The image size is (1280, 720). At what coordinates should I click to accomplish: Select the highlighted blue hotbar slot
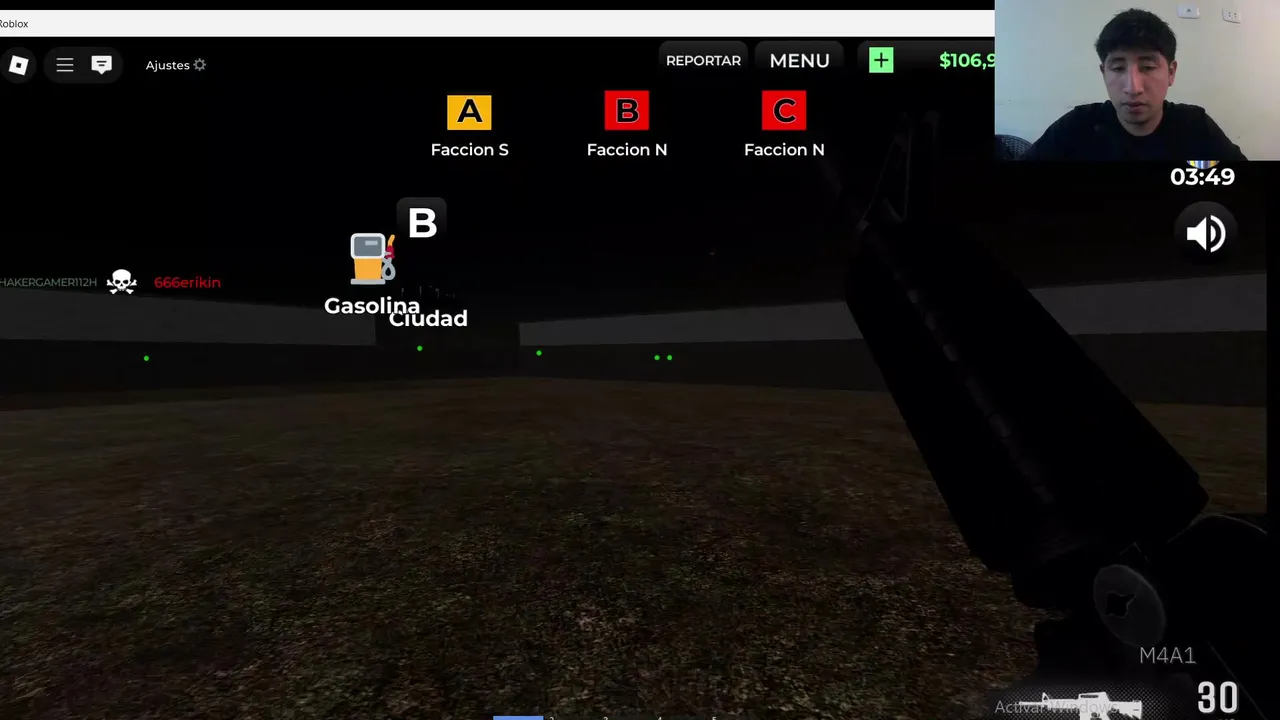pyautogui.click(x=518, y=717)
